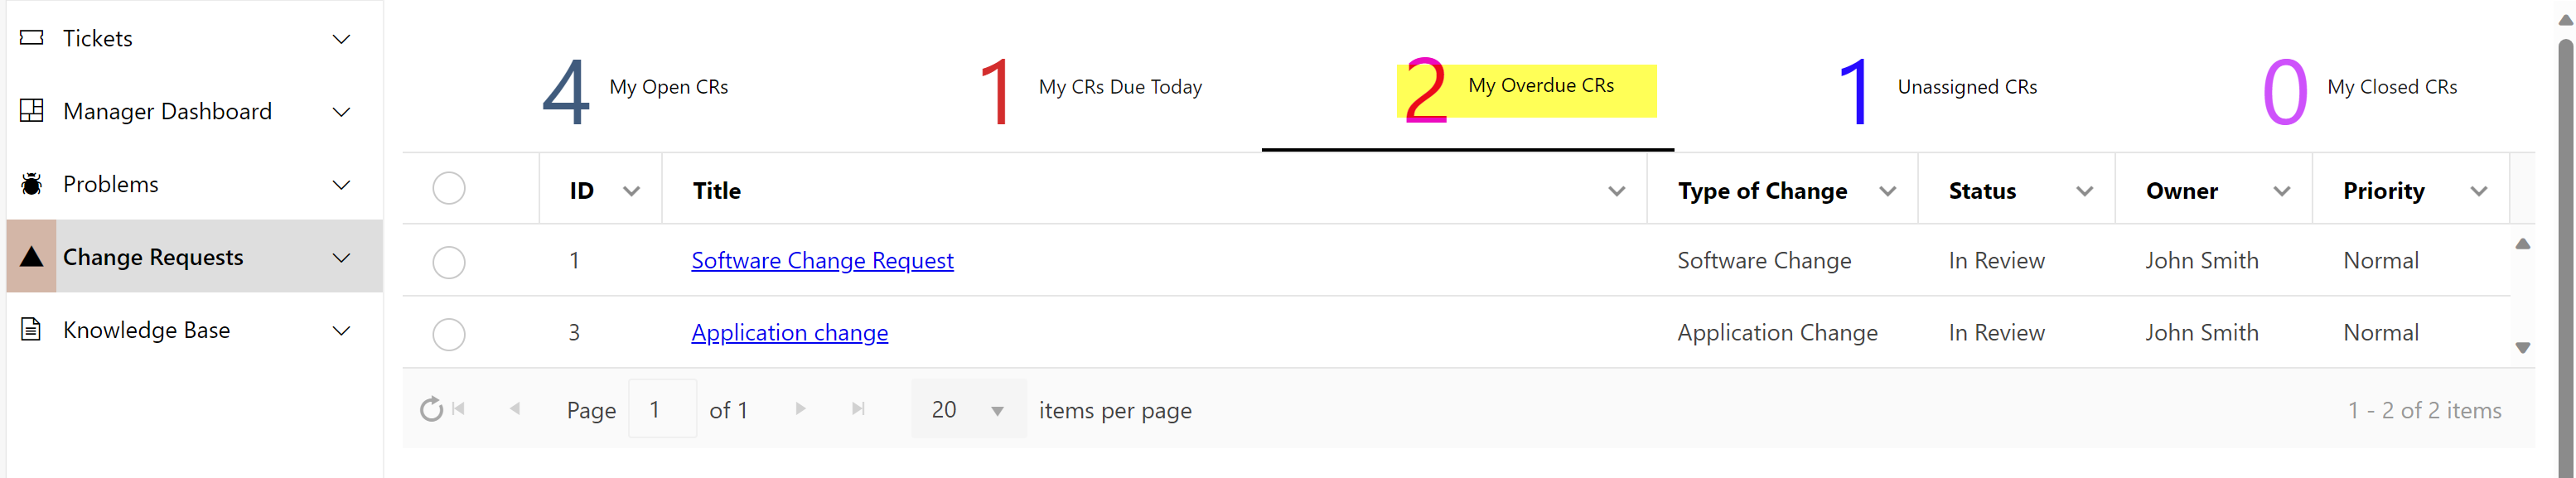
Task: Click the Knowledge Base document icon
Action: 32,330
